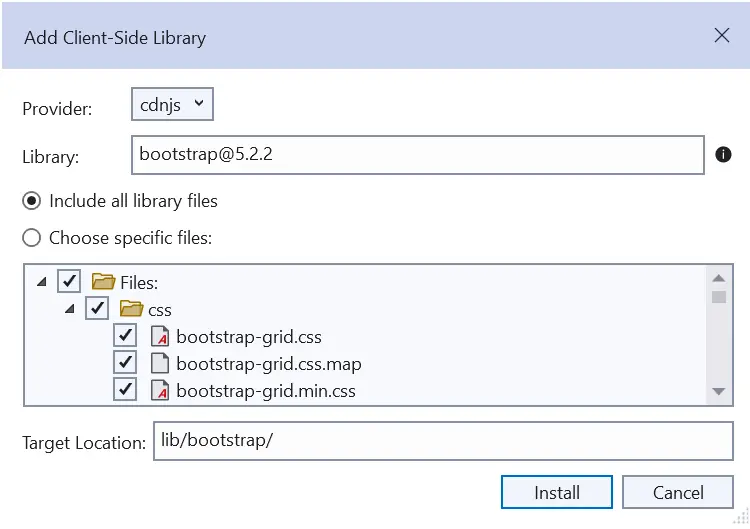
Task: Collapse the css folder node
Action: click(70, 309)
